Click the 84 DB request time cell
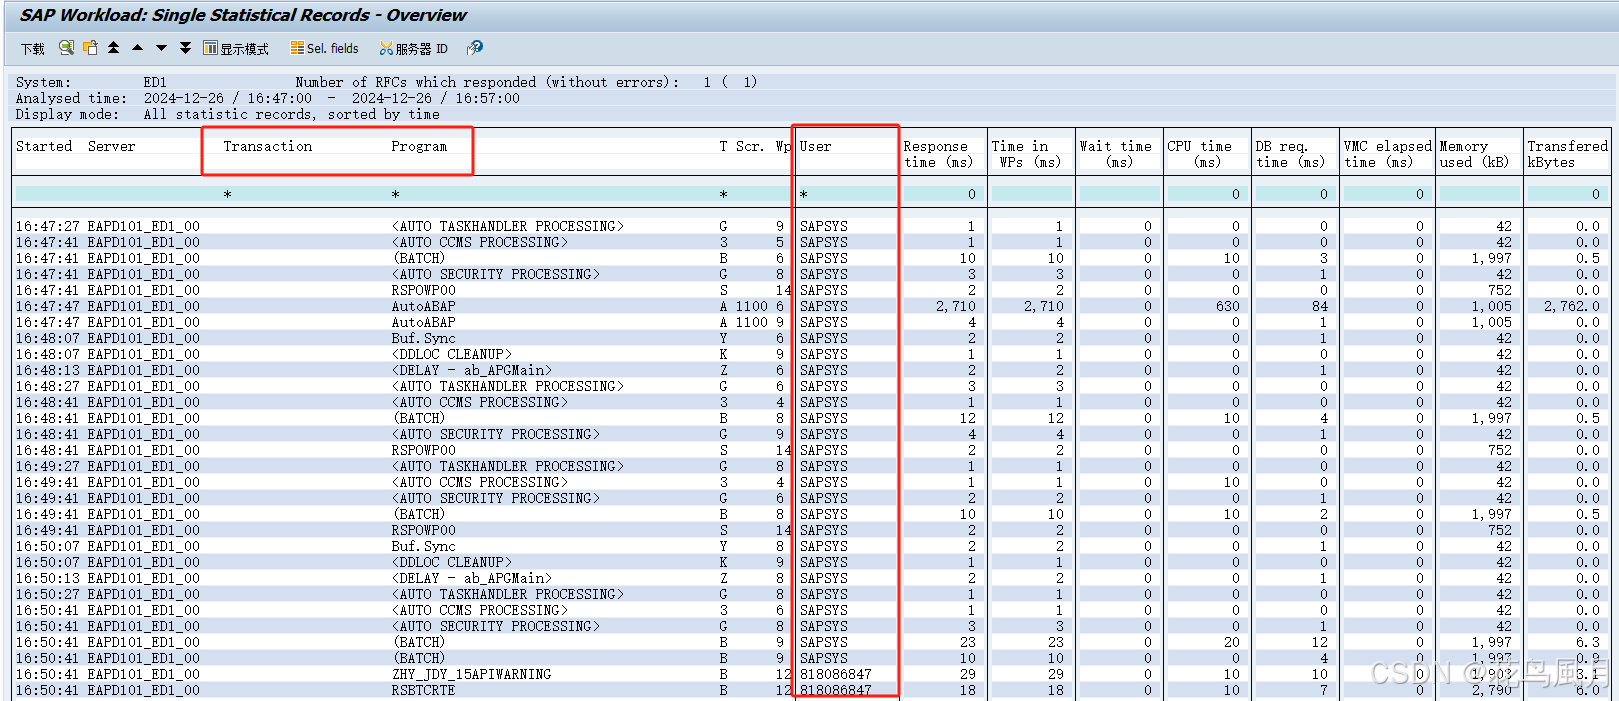1619x701 pixels. [1320, 306]
